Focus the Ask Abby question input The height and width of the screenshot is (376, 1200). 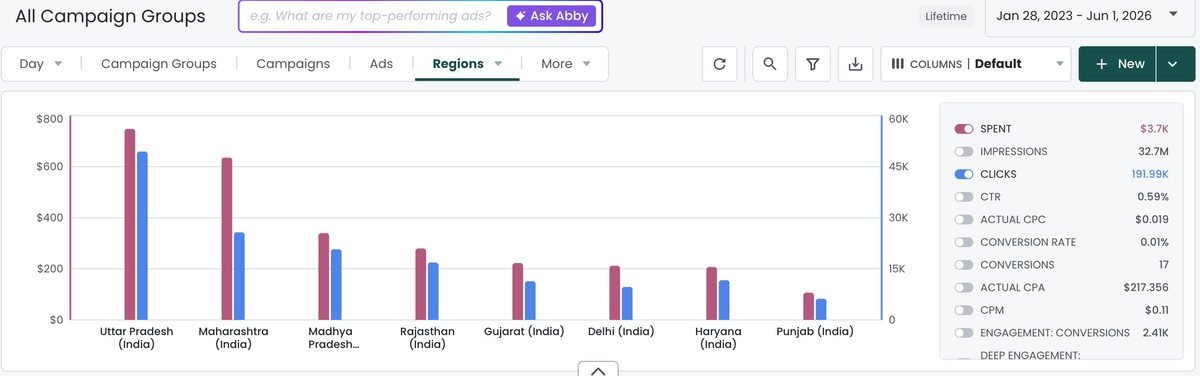click(x=370, y=16)
